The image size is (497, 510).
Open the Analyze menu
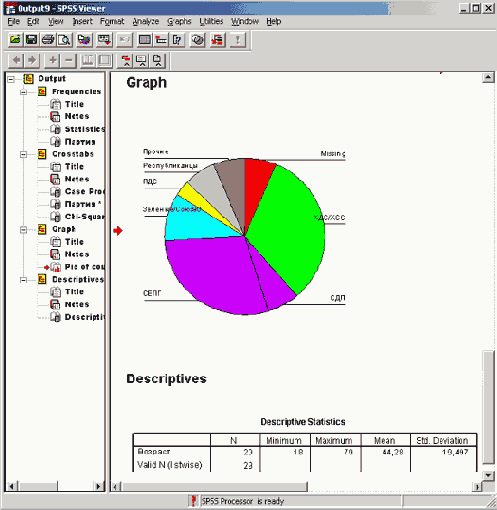click(146, 22)
